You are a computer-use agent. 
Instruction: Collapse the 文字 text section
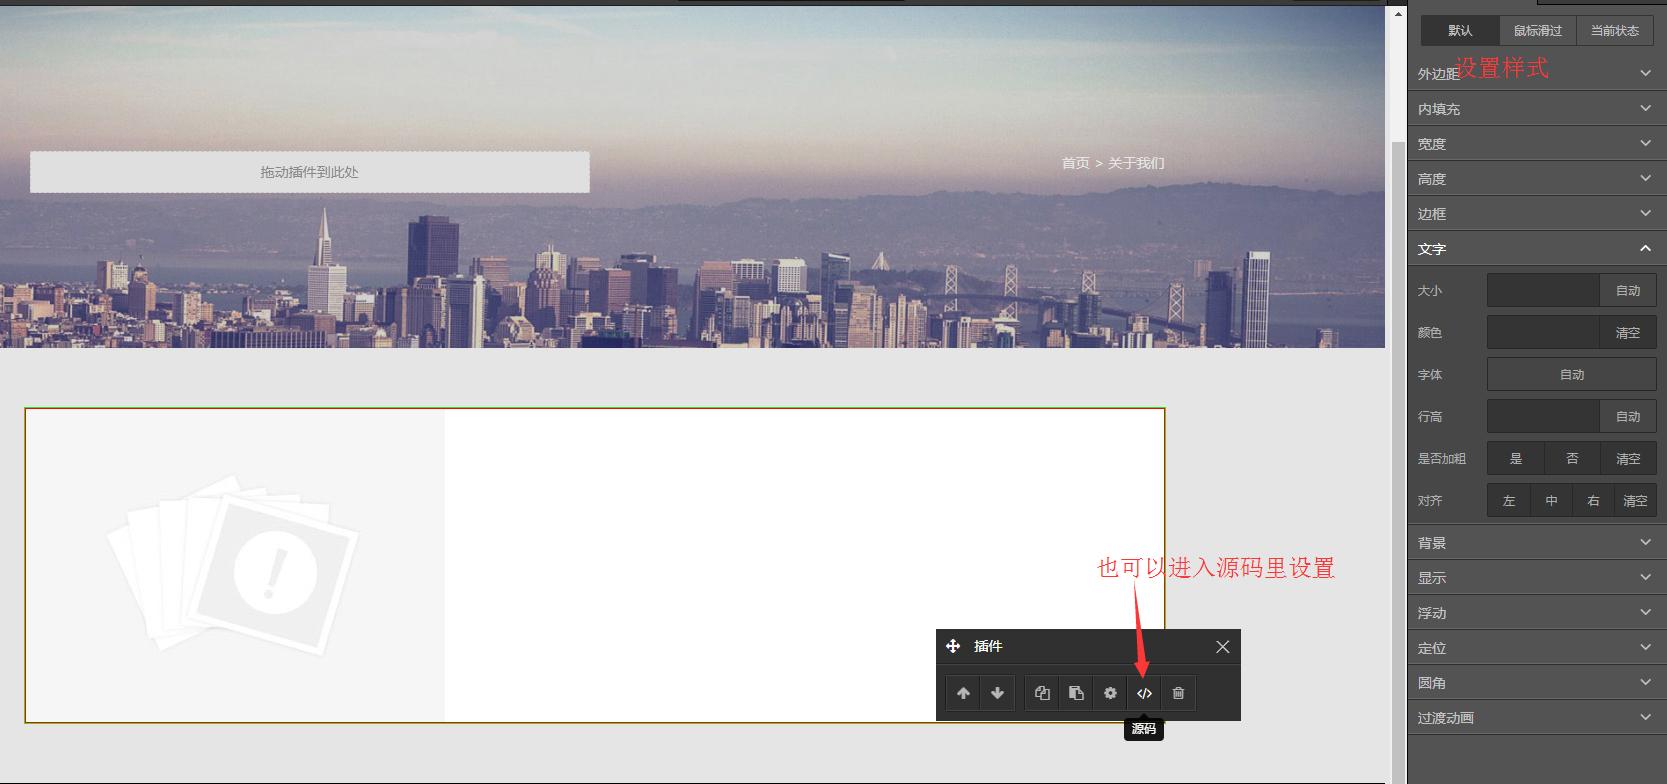1536,249
